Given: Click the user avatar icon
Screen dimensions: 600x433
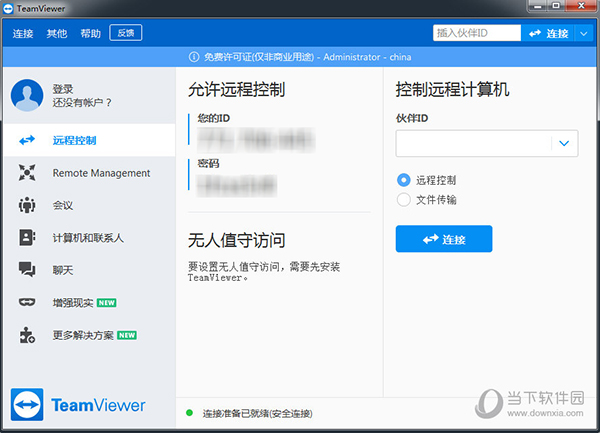Looking at the screenshot, I should tap(27, 95).
